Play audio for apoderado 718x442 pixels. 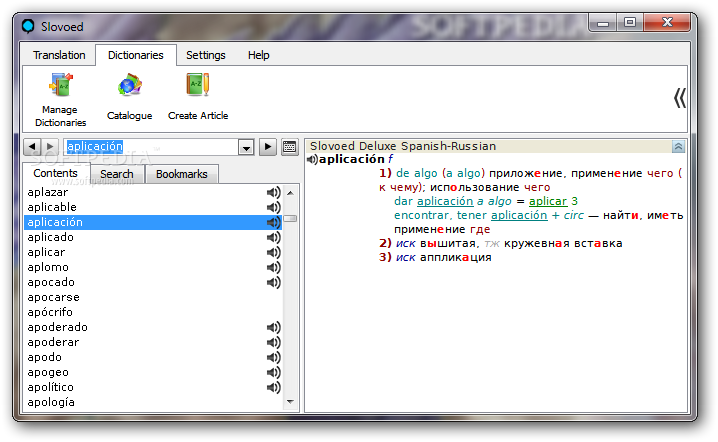(x=273, y=327)
